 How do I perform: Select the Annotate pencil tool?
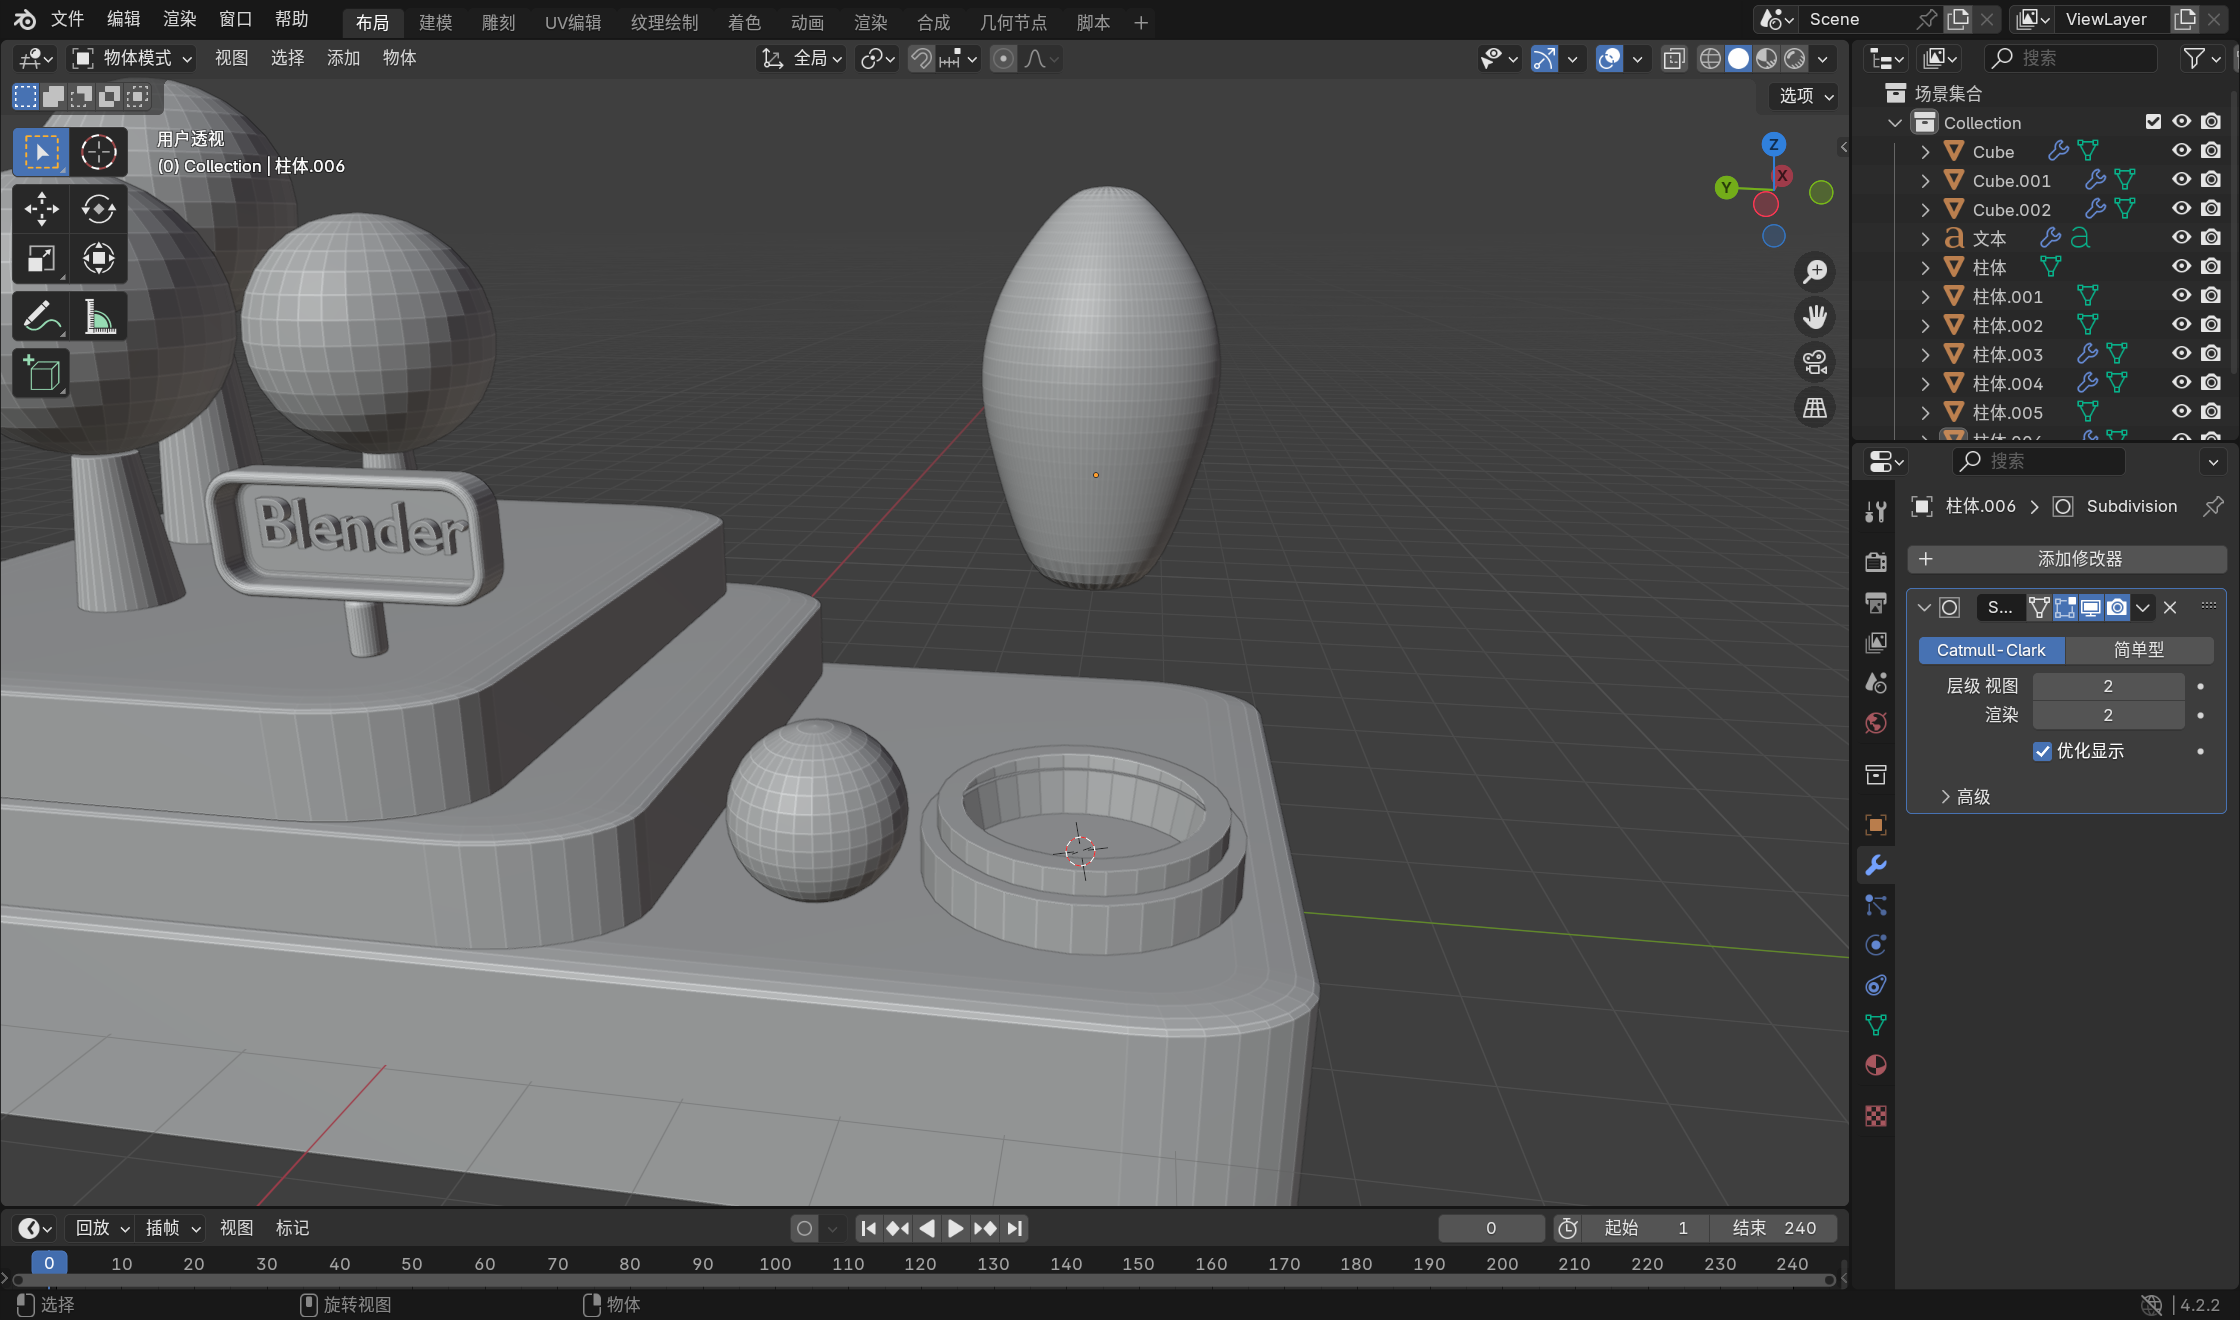pyautogui.click(x=41, y=317)
